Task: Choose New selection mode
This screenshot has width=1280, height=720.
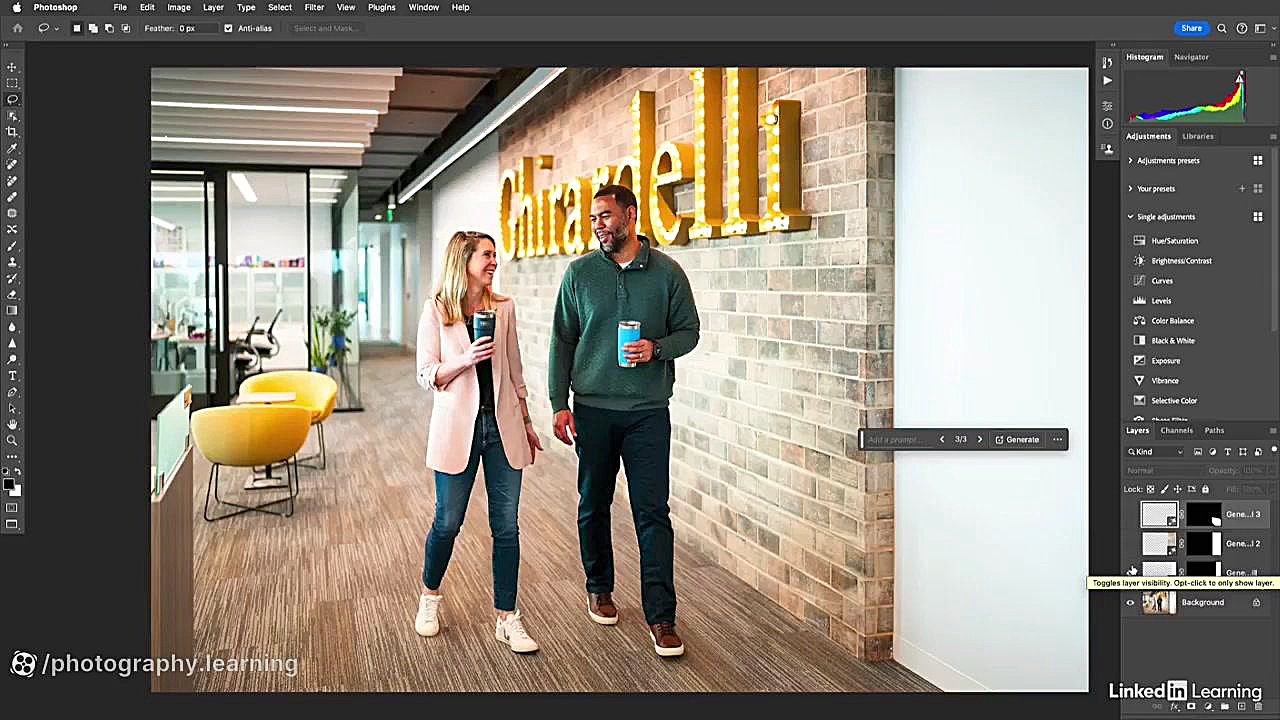Action: coord(77,28)
